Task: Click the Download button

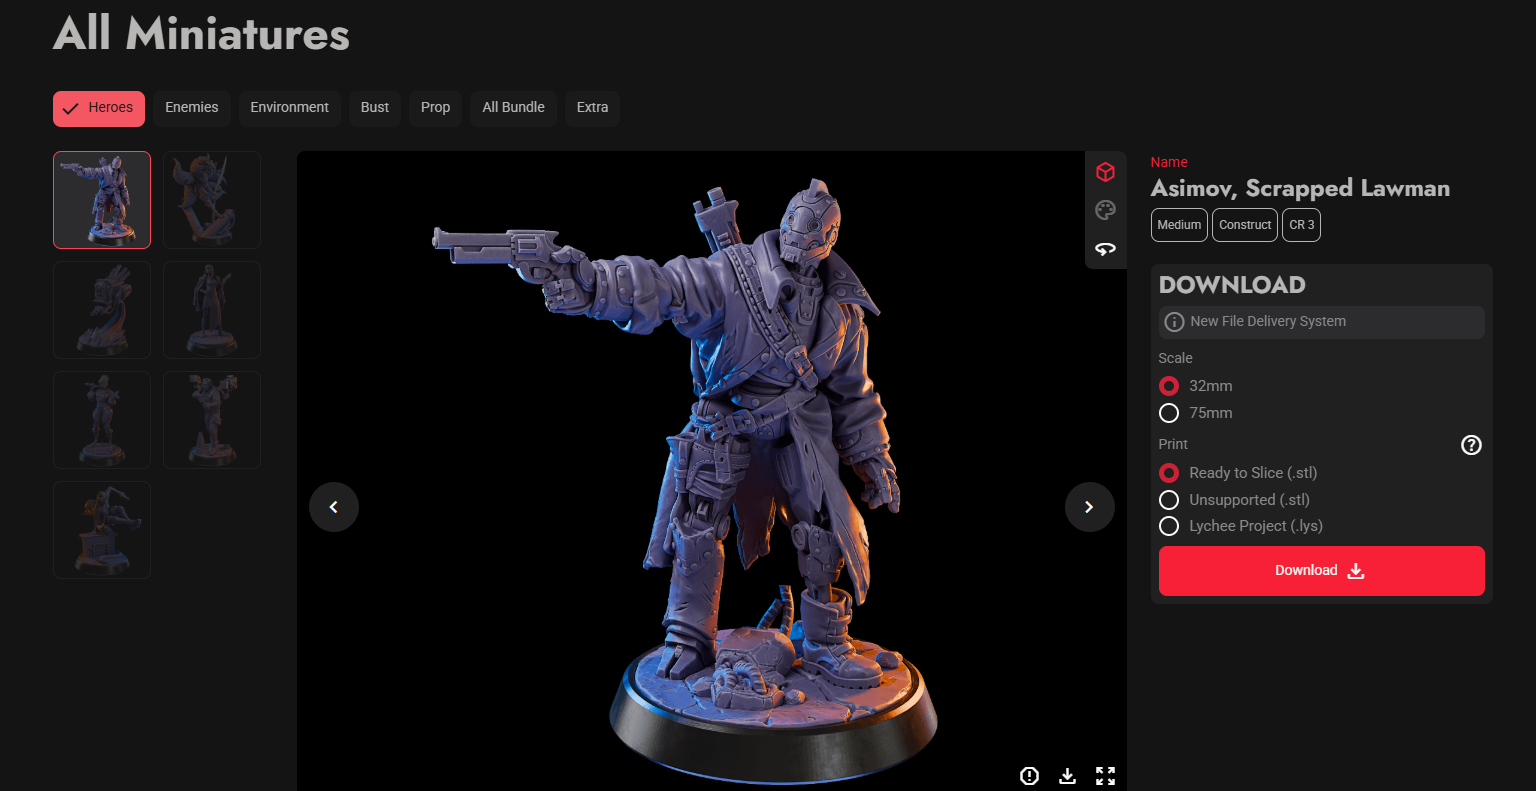Action: [1321, 570]
